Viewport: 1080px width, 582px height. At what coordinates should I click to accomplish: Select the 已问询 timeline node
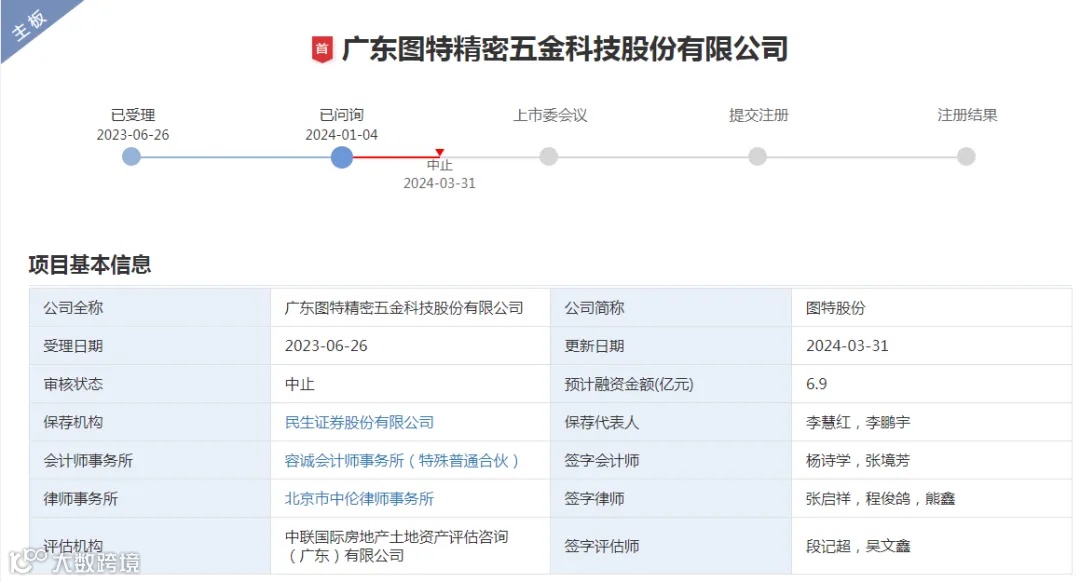(x=342, y=157)
